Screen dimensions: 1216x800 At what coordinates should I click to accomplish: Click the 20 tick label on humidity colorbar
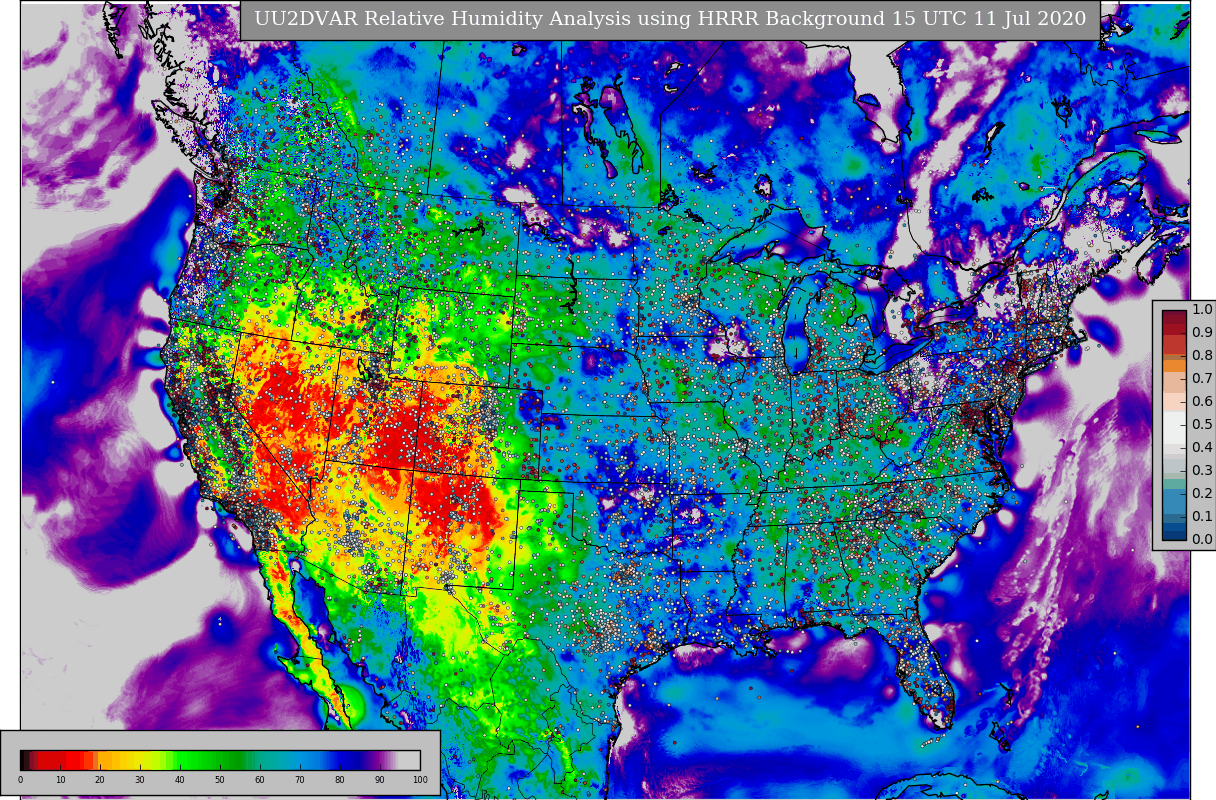100,779
